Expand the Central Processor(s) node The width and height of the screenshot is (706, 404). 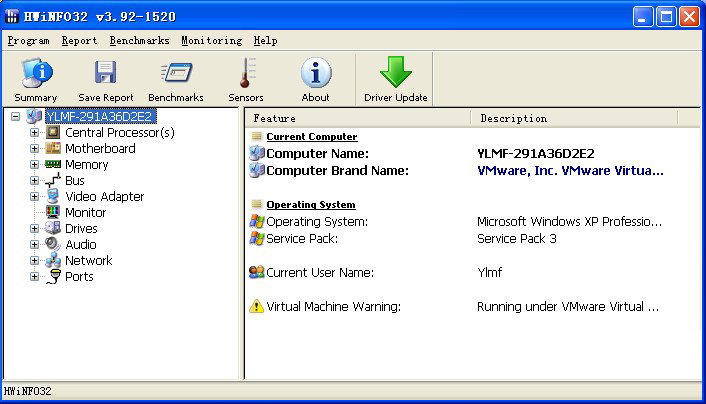[34, 133]
